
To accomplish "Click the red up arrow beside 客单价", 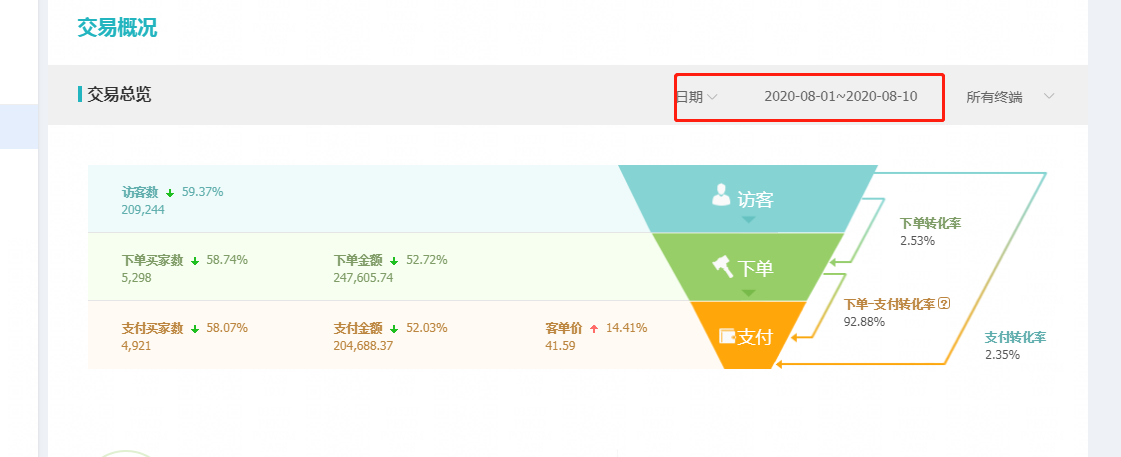I will click(x=593, y=329).
